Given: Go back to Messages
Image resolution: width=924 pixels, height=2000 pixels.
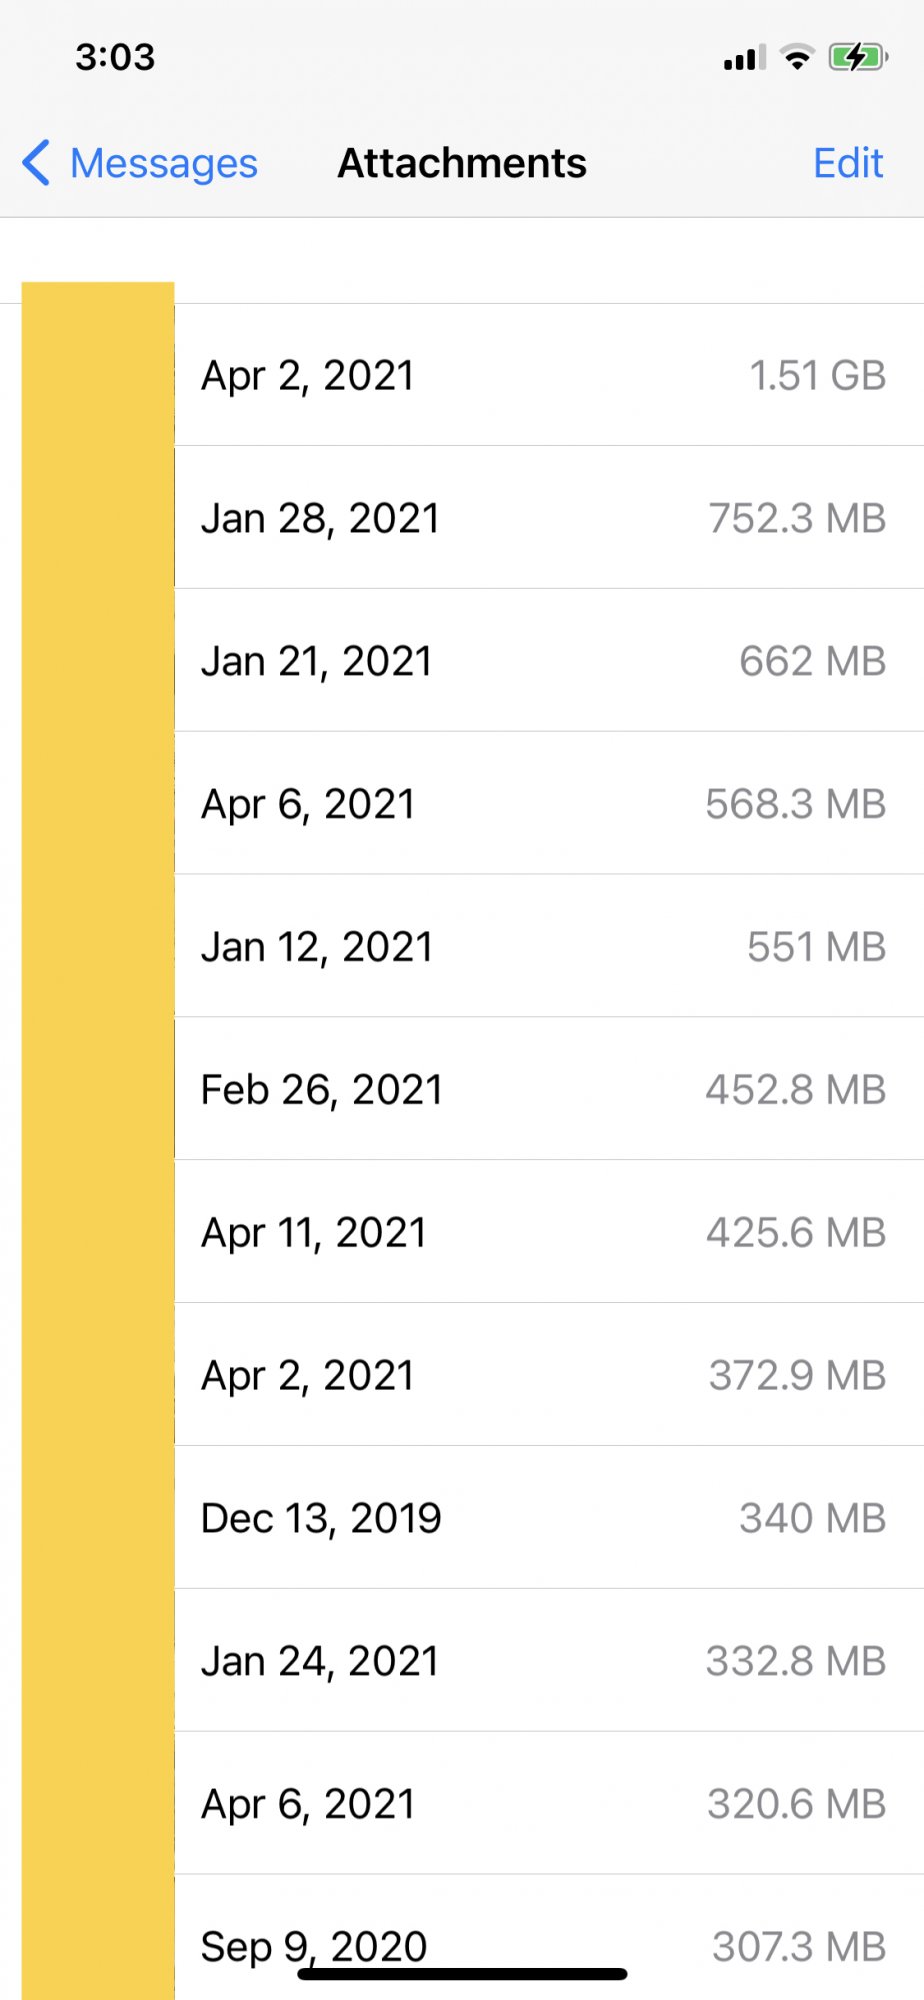Looking at the screenshot, I should (x=163, y=163).
